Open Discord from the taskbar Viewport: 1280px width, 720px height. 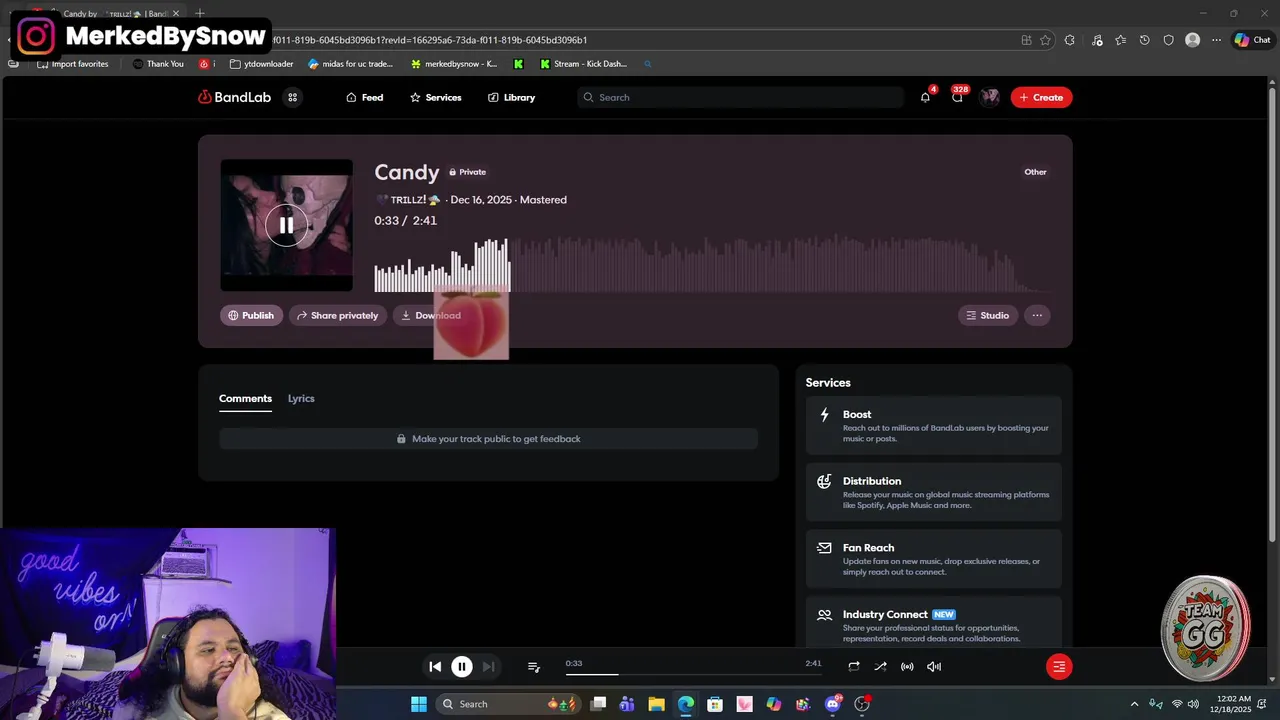click(833, 704)
